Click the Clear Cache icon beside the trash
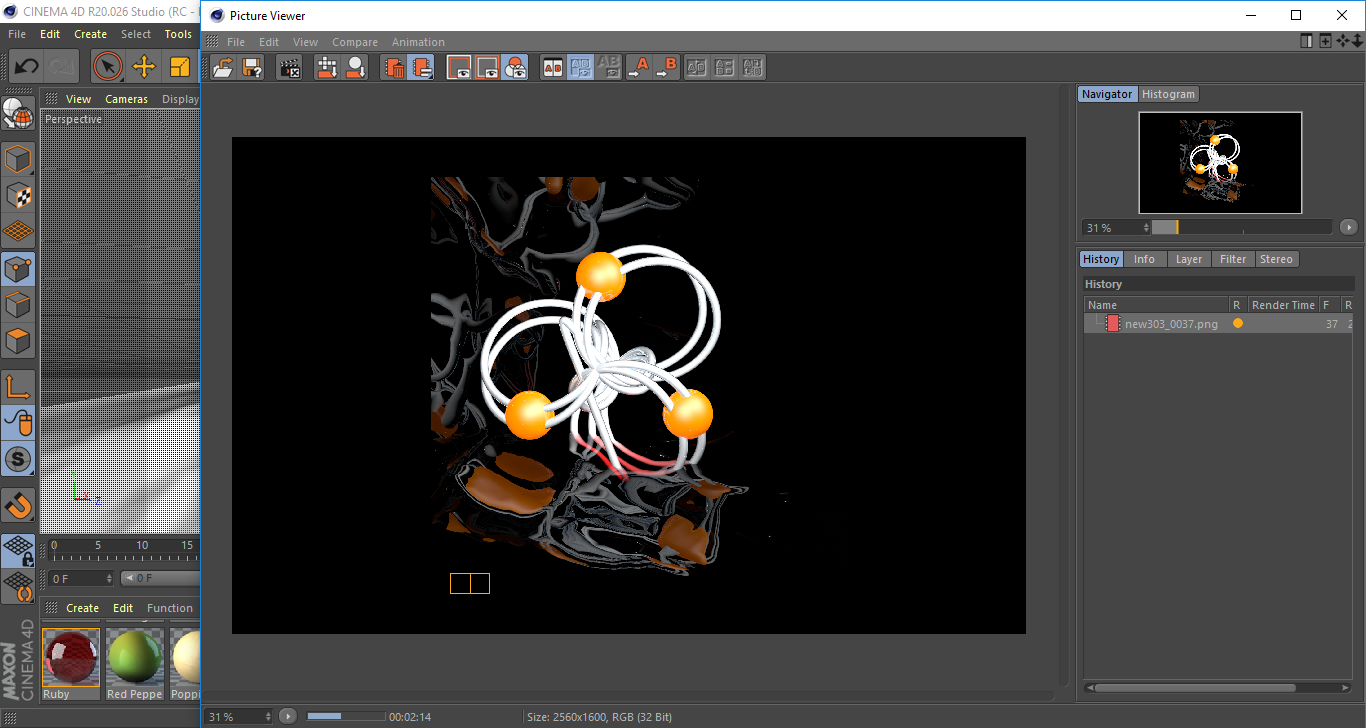This screenshot has width=1366, height=728. point(421,67)
